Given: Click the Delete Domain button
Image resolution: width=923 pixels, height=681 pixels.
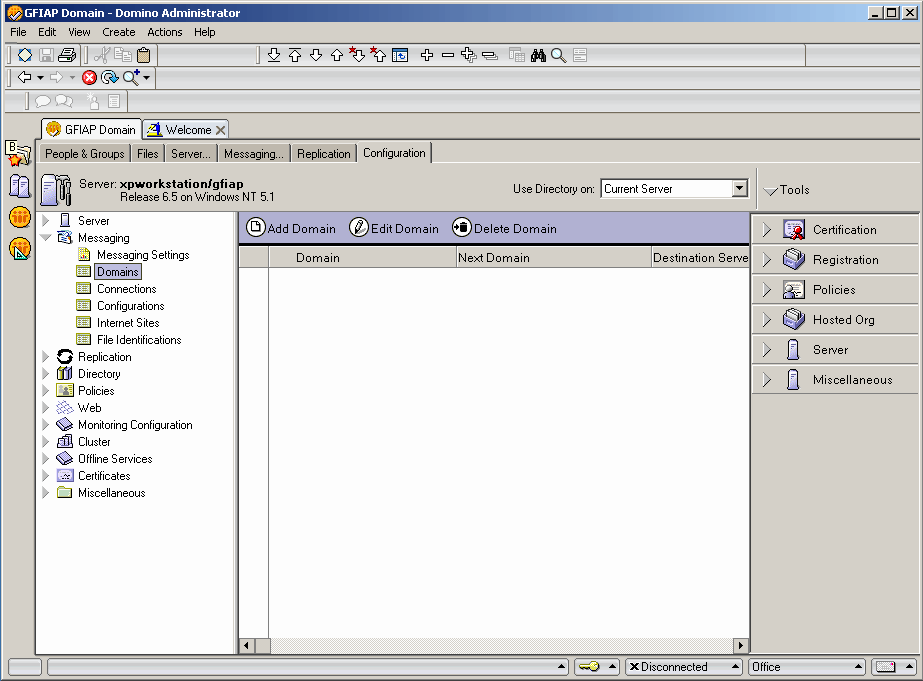Looking at the screenshot, I should pyautogui.click(x=504, y=228).
